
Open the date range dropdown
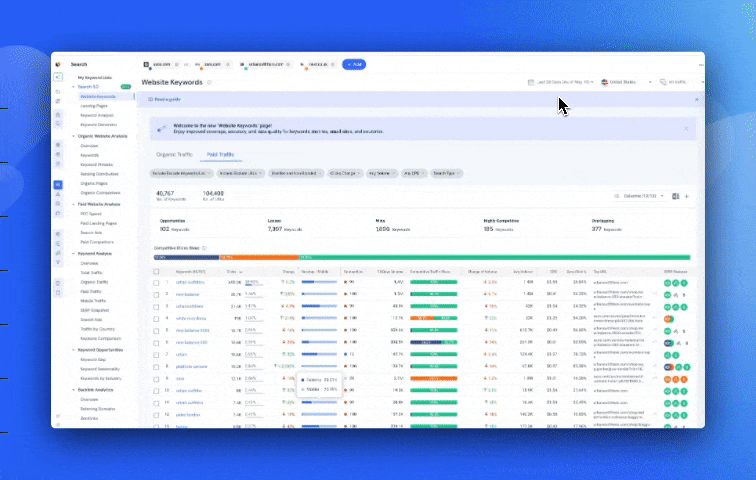560,82
